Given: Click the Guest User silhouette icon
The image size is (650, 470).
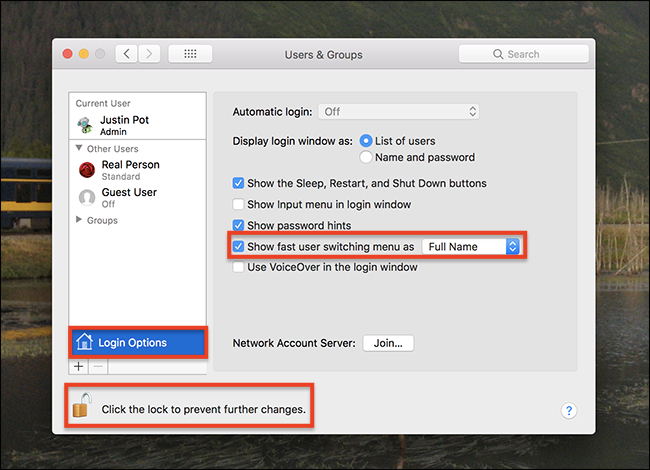Looking at the screenshot, I should (x=87, y=198).
